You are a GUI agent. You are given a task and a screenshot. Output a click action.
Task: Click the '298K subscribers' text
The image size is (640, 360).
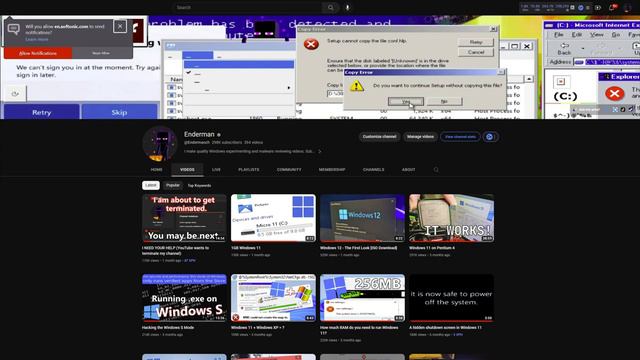(x=227, y=142)
